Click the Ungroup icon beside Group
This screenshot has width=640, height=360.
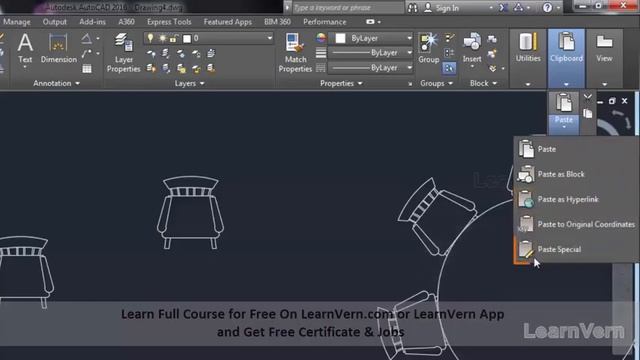pos(449,38)
